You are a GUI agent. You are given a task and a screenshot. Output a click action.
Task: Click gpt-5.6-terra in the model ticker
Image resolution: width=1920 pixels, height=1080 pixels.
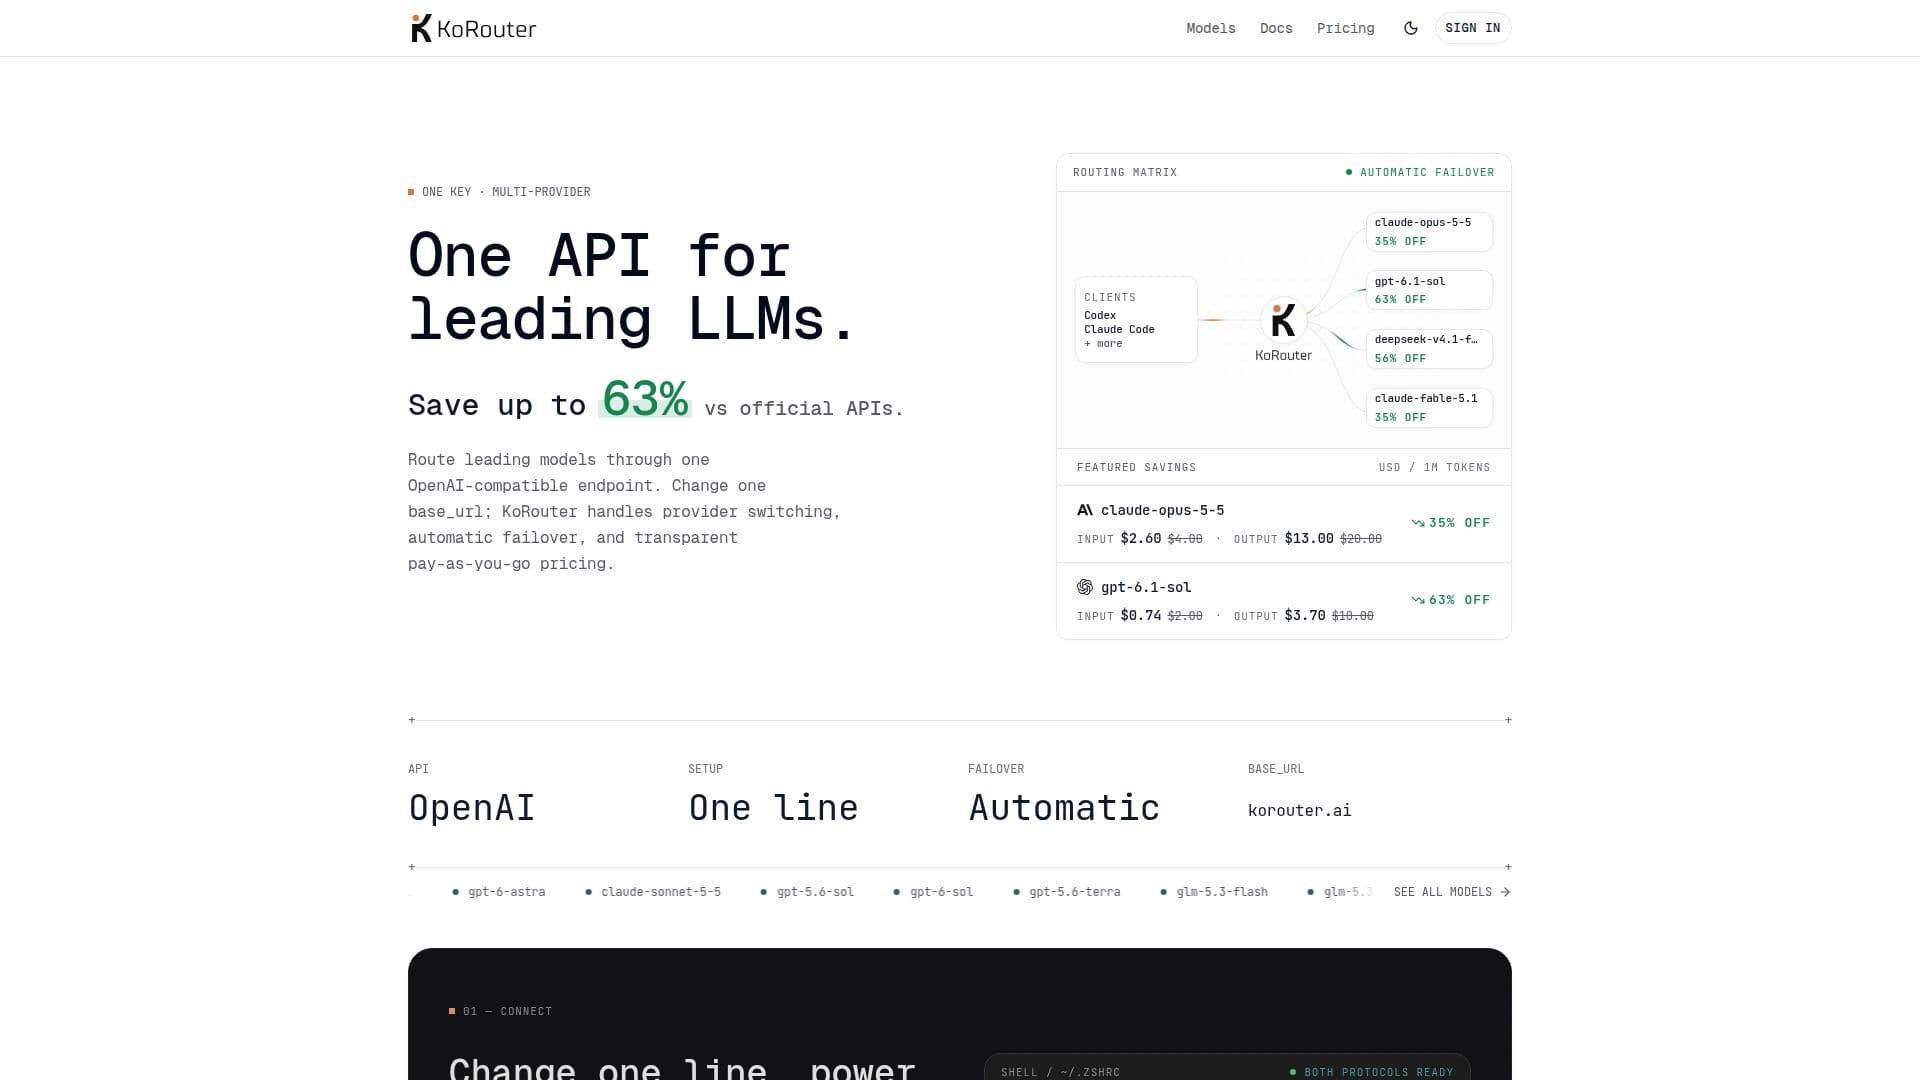(x=1066, y=892)
